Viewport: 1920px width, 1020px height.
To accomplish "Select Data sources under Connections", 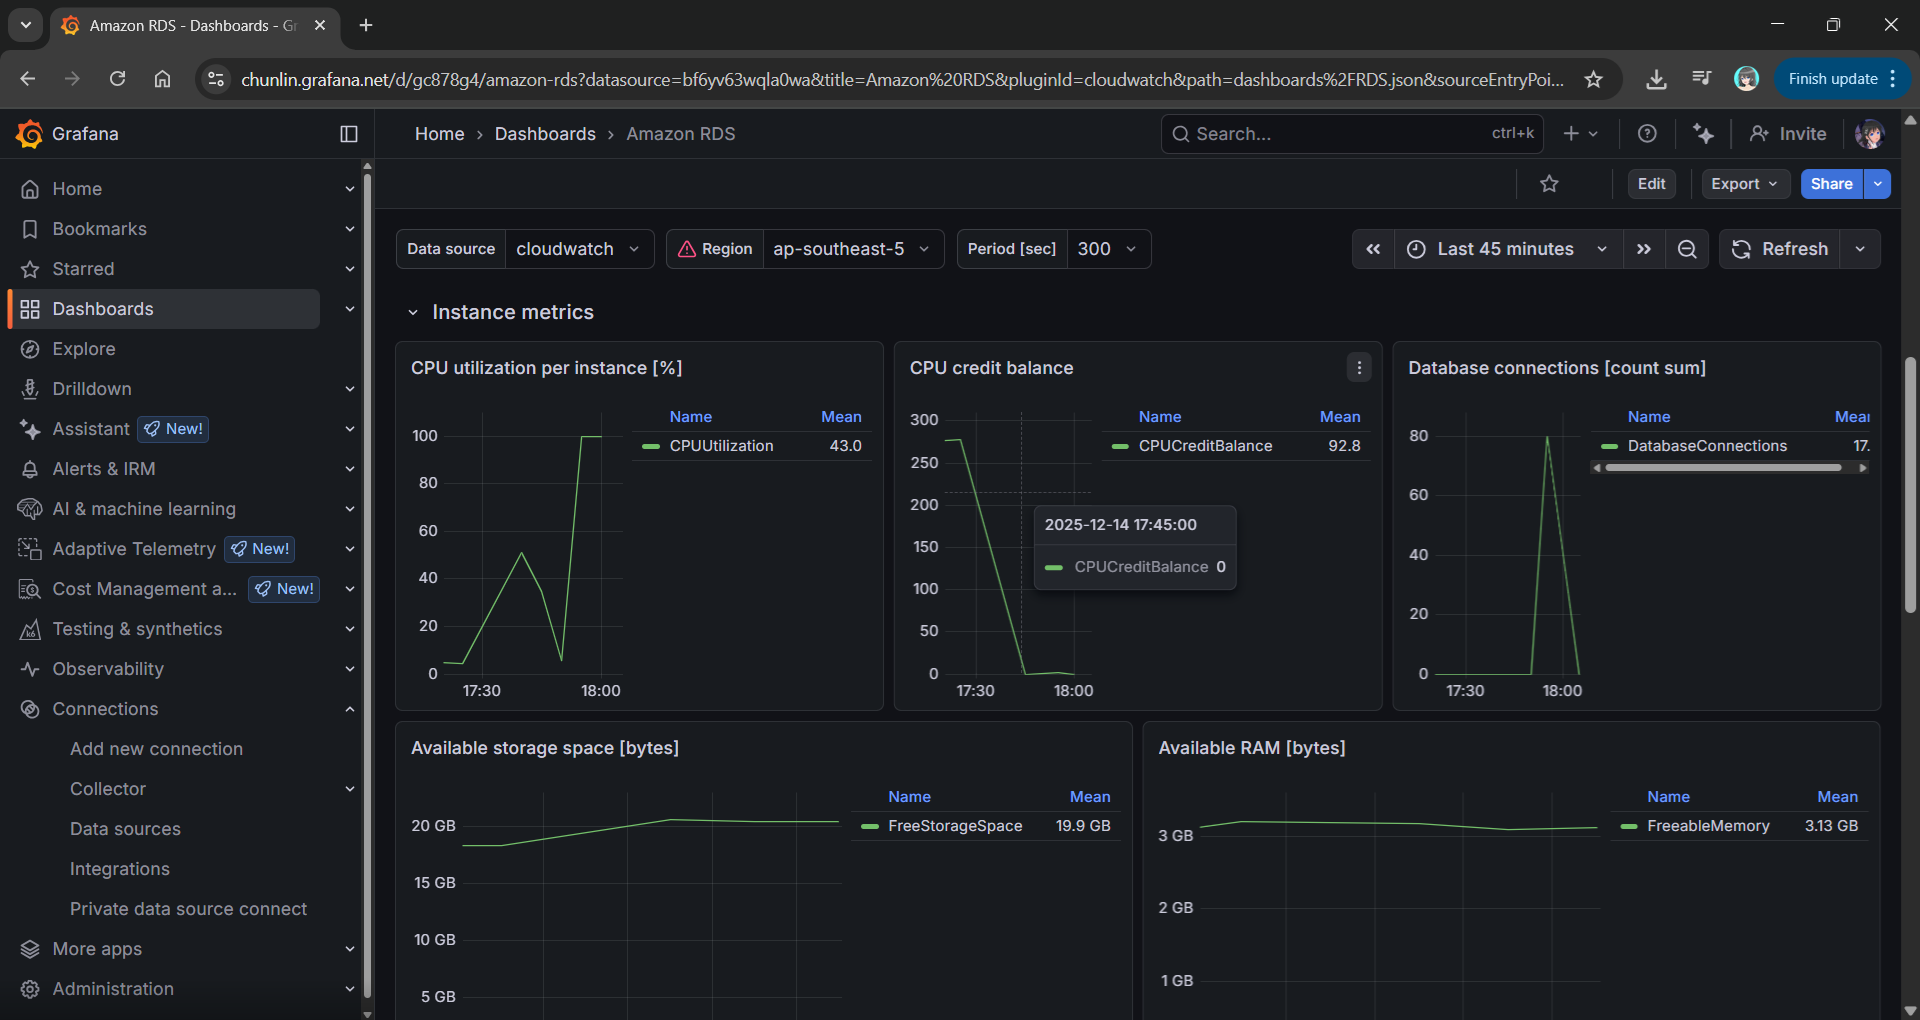I will (125, 829).
